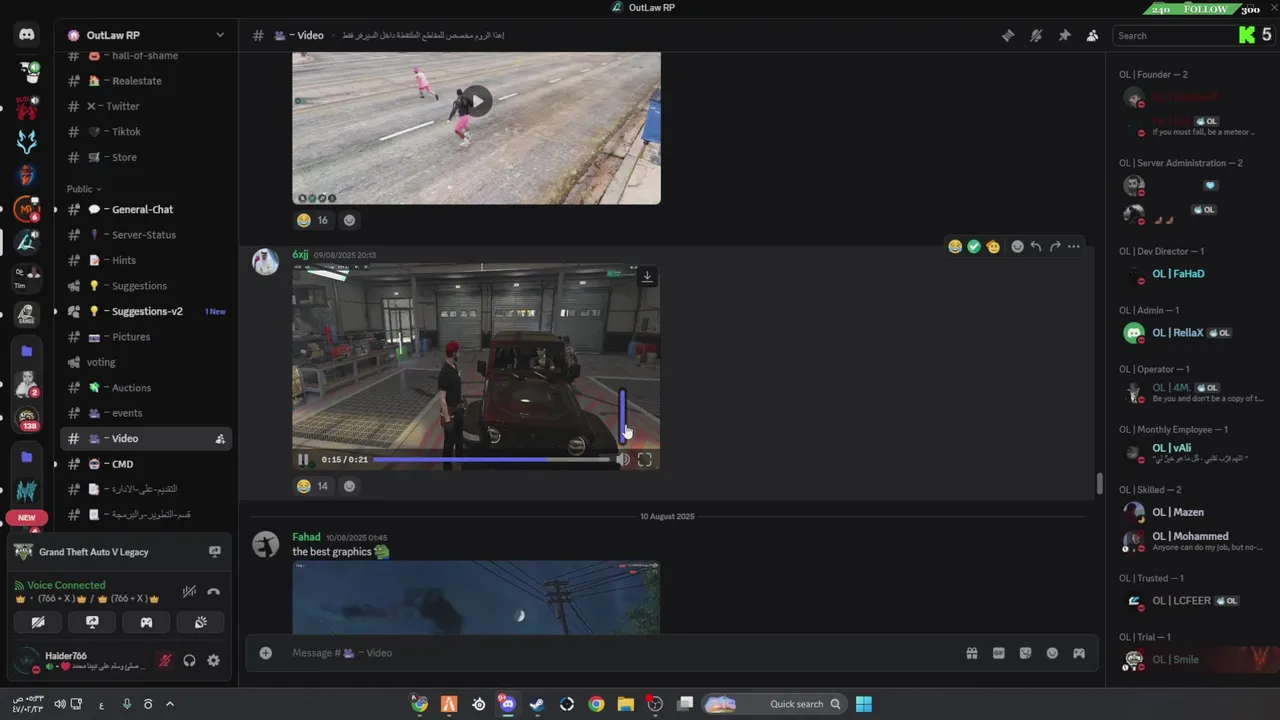This screenshot has width=1280, height=720.
Task: Open member OL | RellaX profile
Action: point(1194,333)
